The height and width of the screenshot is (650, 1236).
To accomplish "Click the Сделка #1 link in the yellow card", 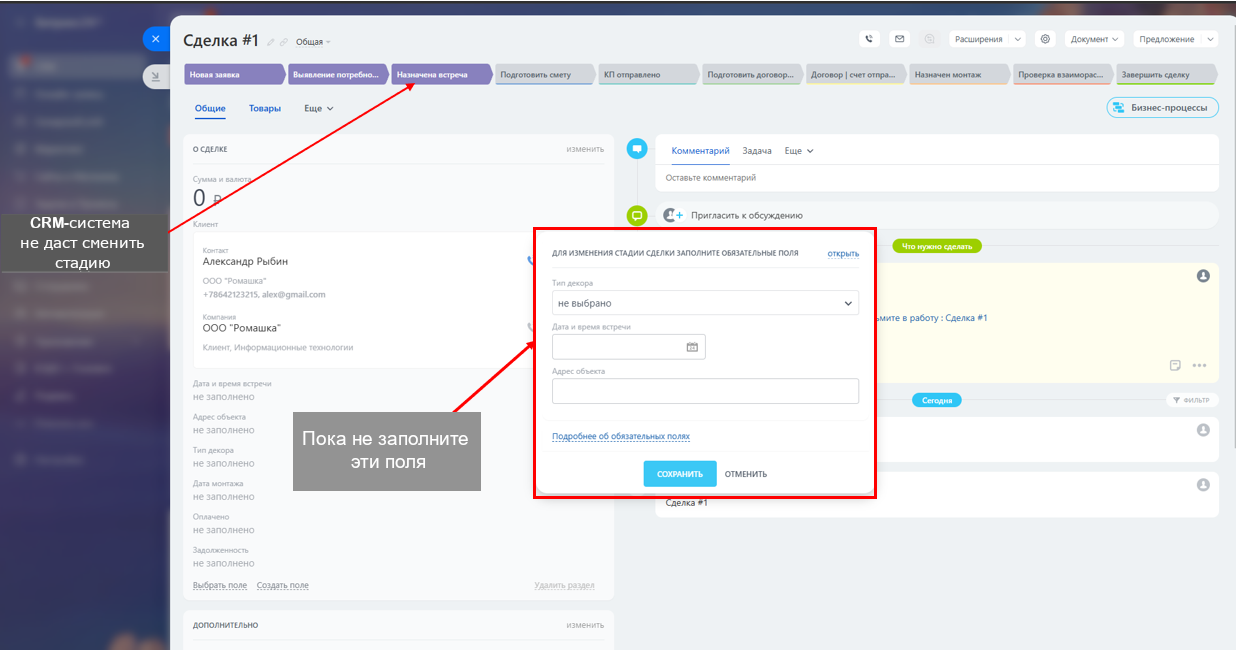I will coord(967,318).
